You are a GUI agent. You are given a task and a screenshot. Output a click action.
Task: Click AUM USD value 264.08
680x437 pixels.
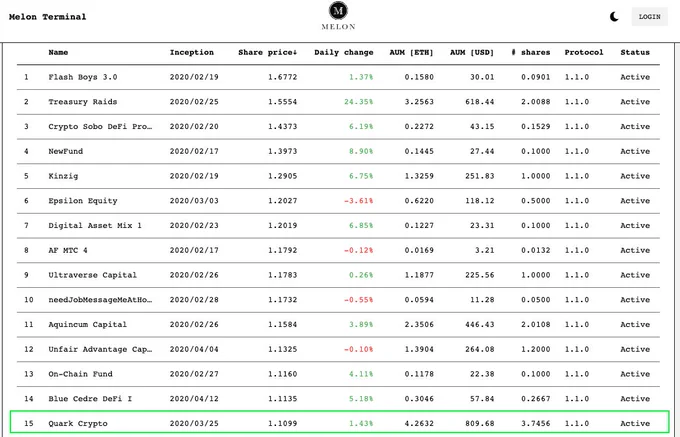480,349
